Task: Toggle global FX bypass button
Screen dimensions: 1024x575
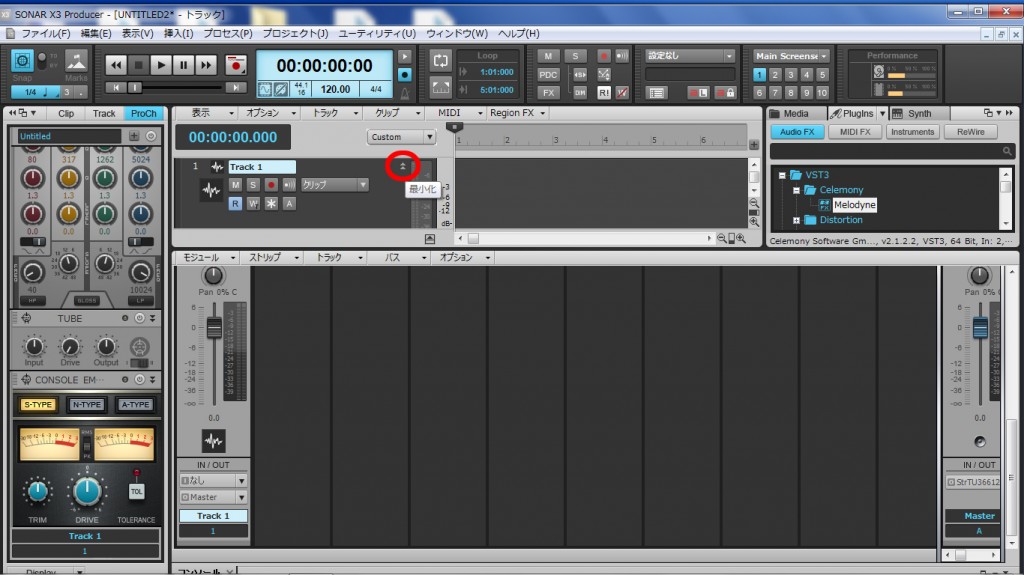Action: [x=548, y=93]
